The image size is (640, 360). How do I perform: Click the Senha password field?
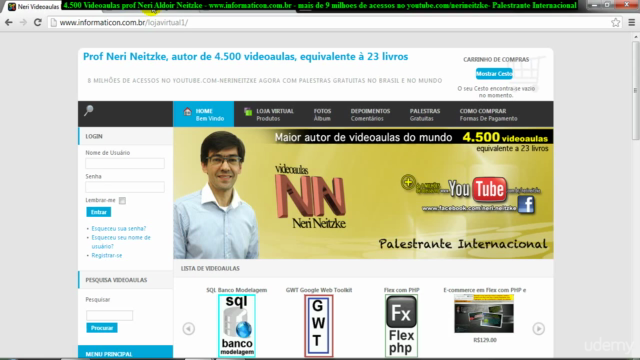click(125, 187)
